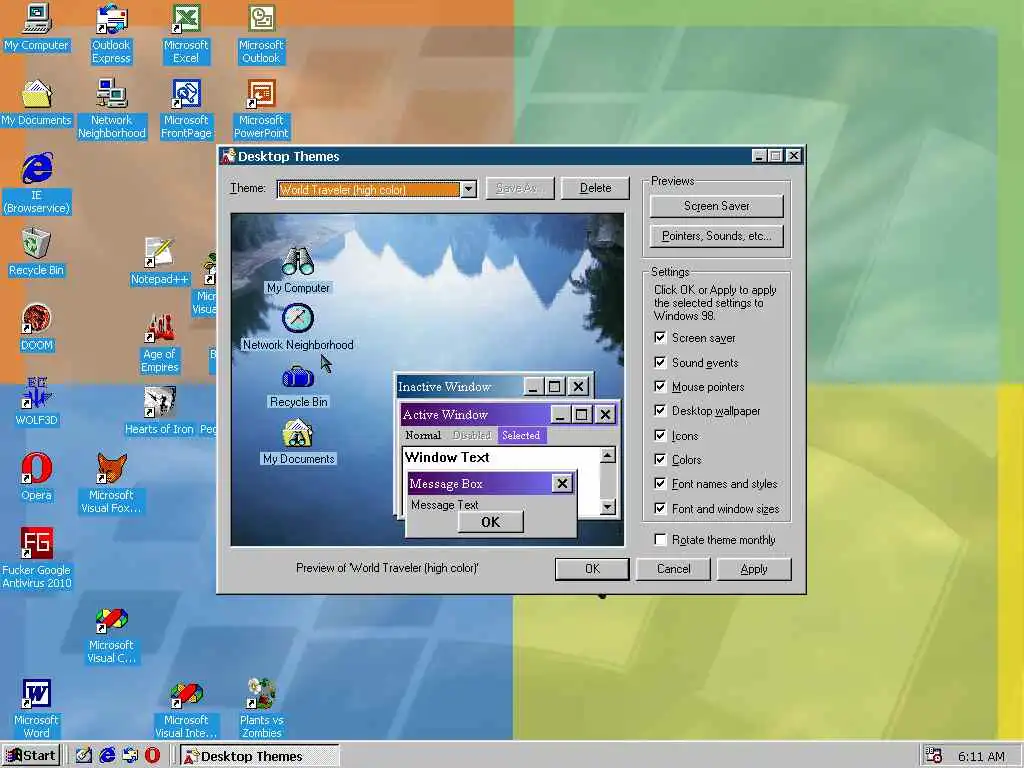1024x768 pixels.
Task: Uncheck the Mouse pointers setting
Action: pyautogui.click(x=660, y=387)
